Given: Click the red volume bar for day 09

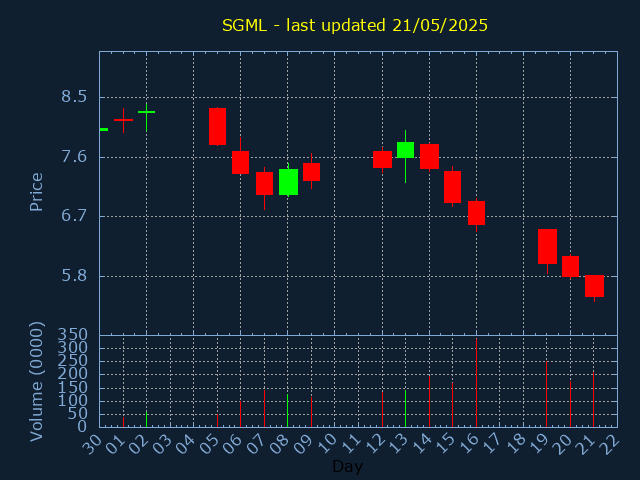Looking at the screenshot, I should click(311, 412).
